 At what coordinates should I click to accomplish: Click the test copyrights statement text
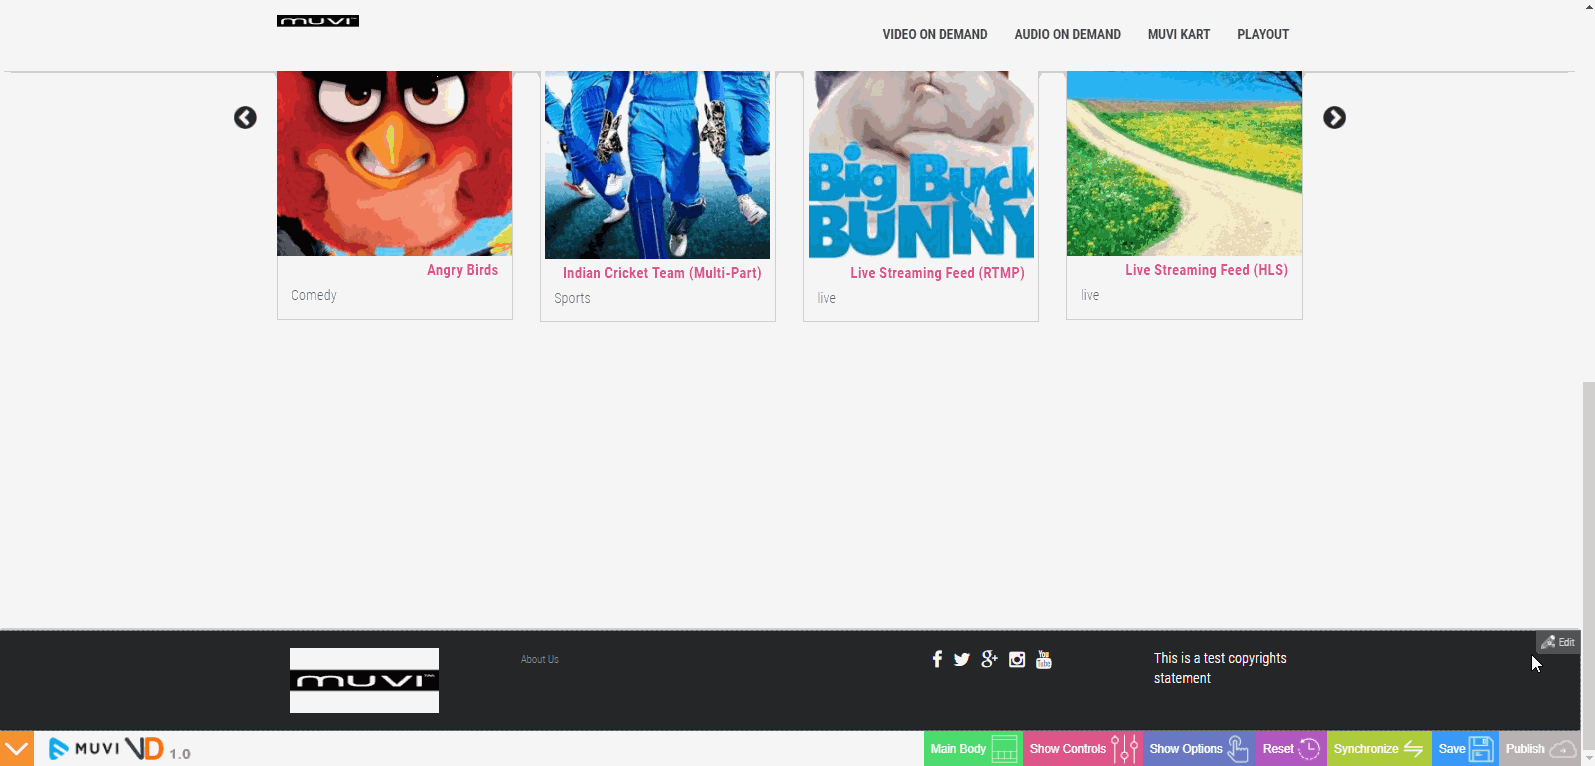pos(1220,668)
